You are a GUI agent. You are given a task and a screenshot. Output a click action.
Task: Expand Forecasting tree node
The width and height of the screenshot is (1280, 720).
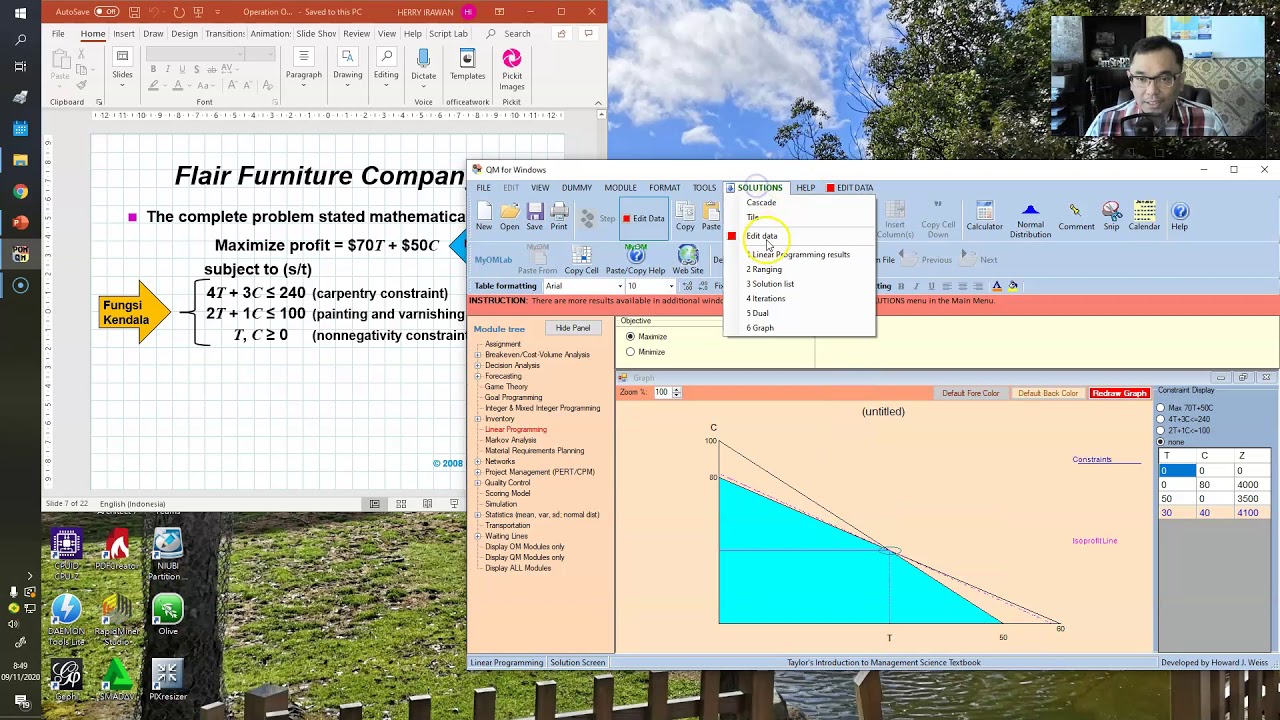[x=478, y=376]
